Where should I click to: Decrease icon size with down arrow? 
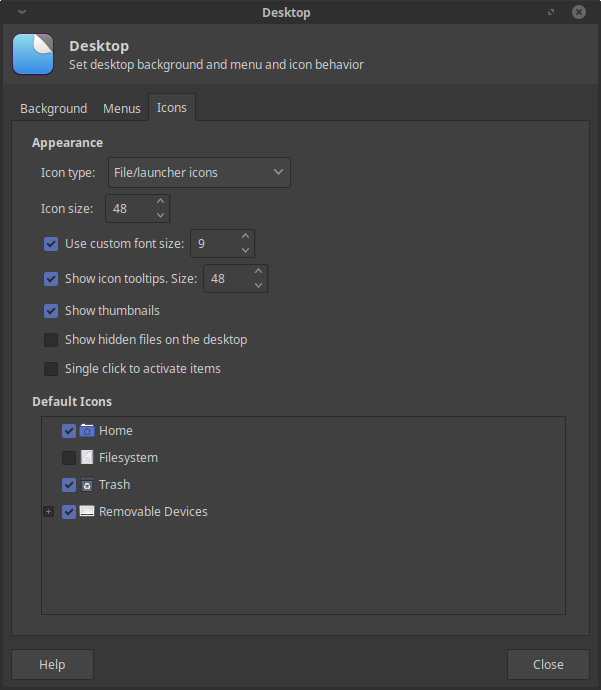pyautogui.click(x=161, y=215)
